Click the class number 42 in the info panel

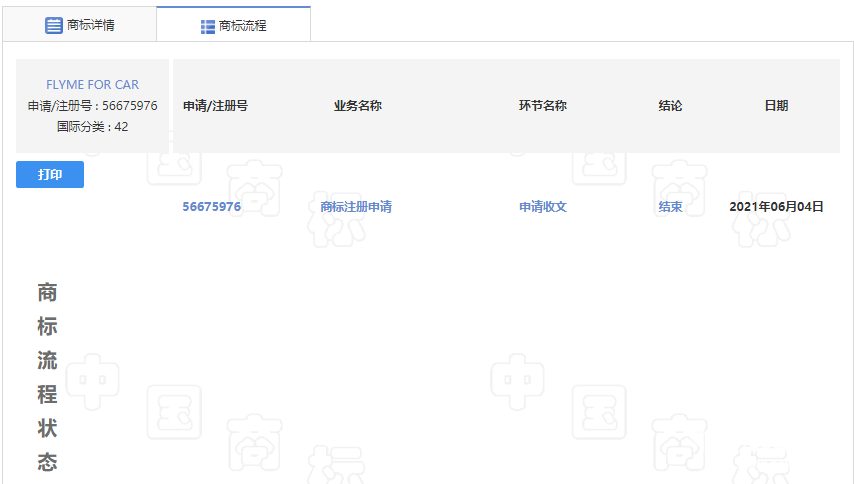coord(121,127)
